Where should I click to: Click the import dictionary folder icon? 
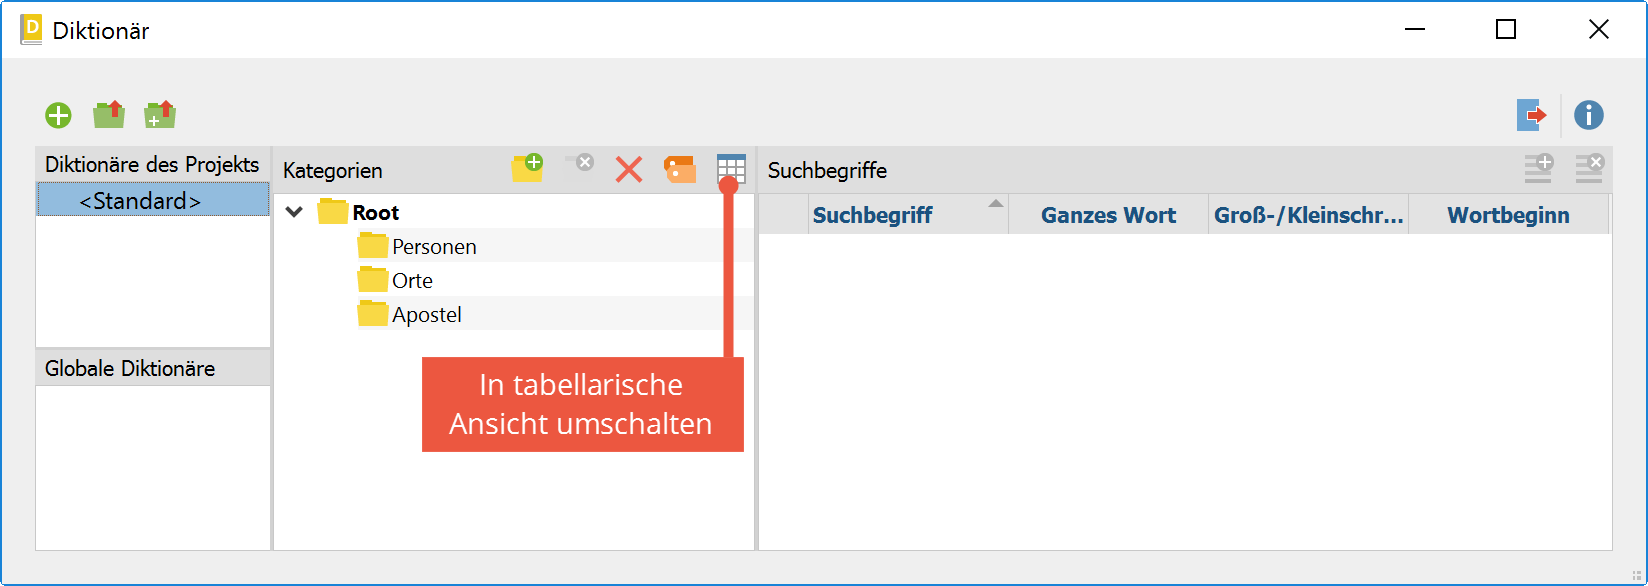(x=109, y=115)
